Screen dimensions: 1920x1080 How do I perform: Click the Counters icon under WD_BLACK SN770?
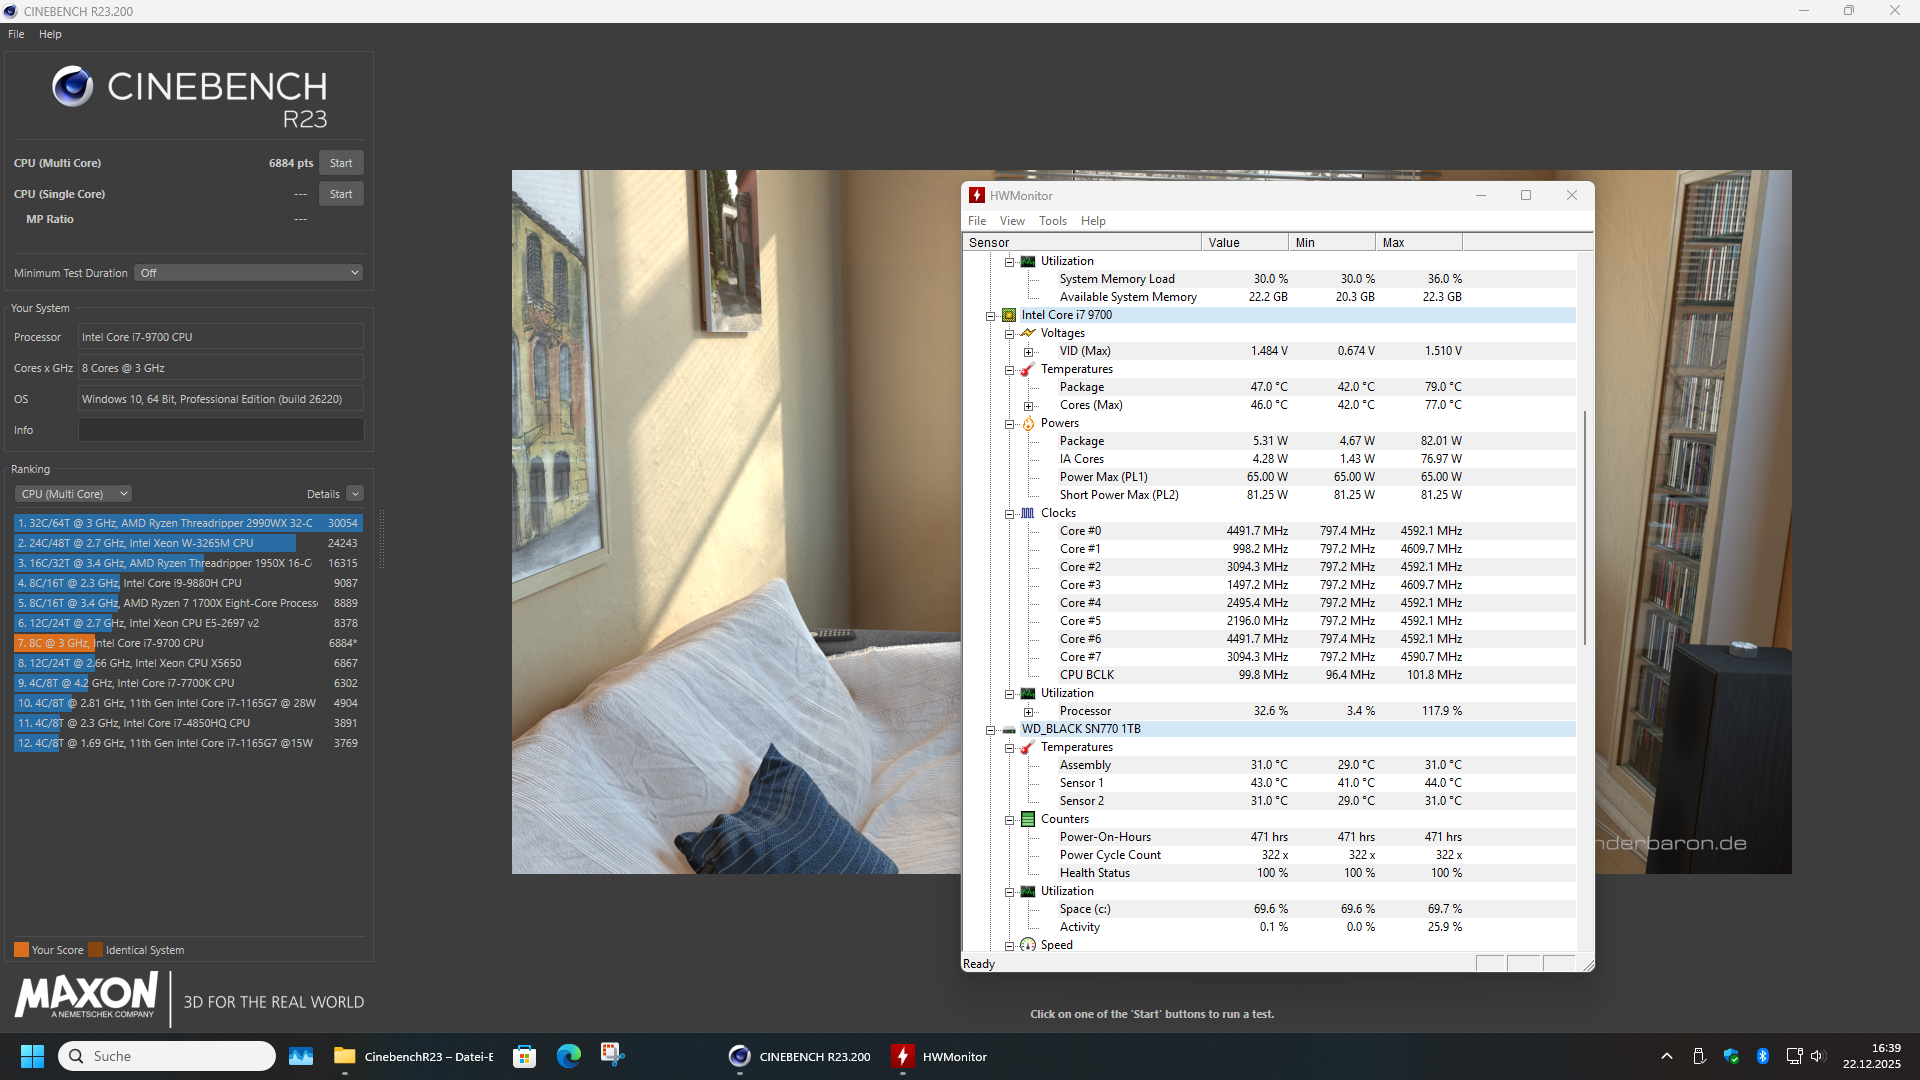(1027, 819)
